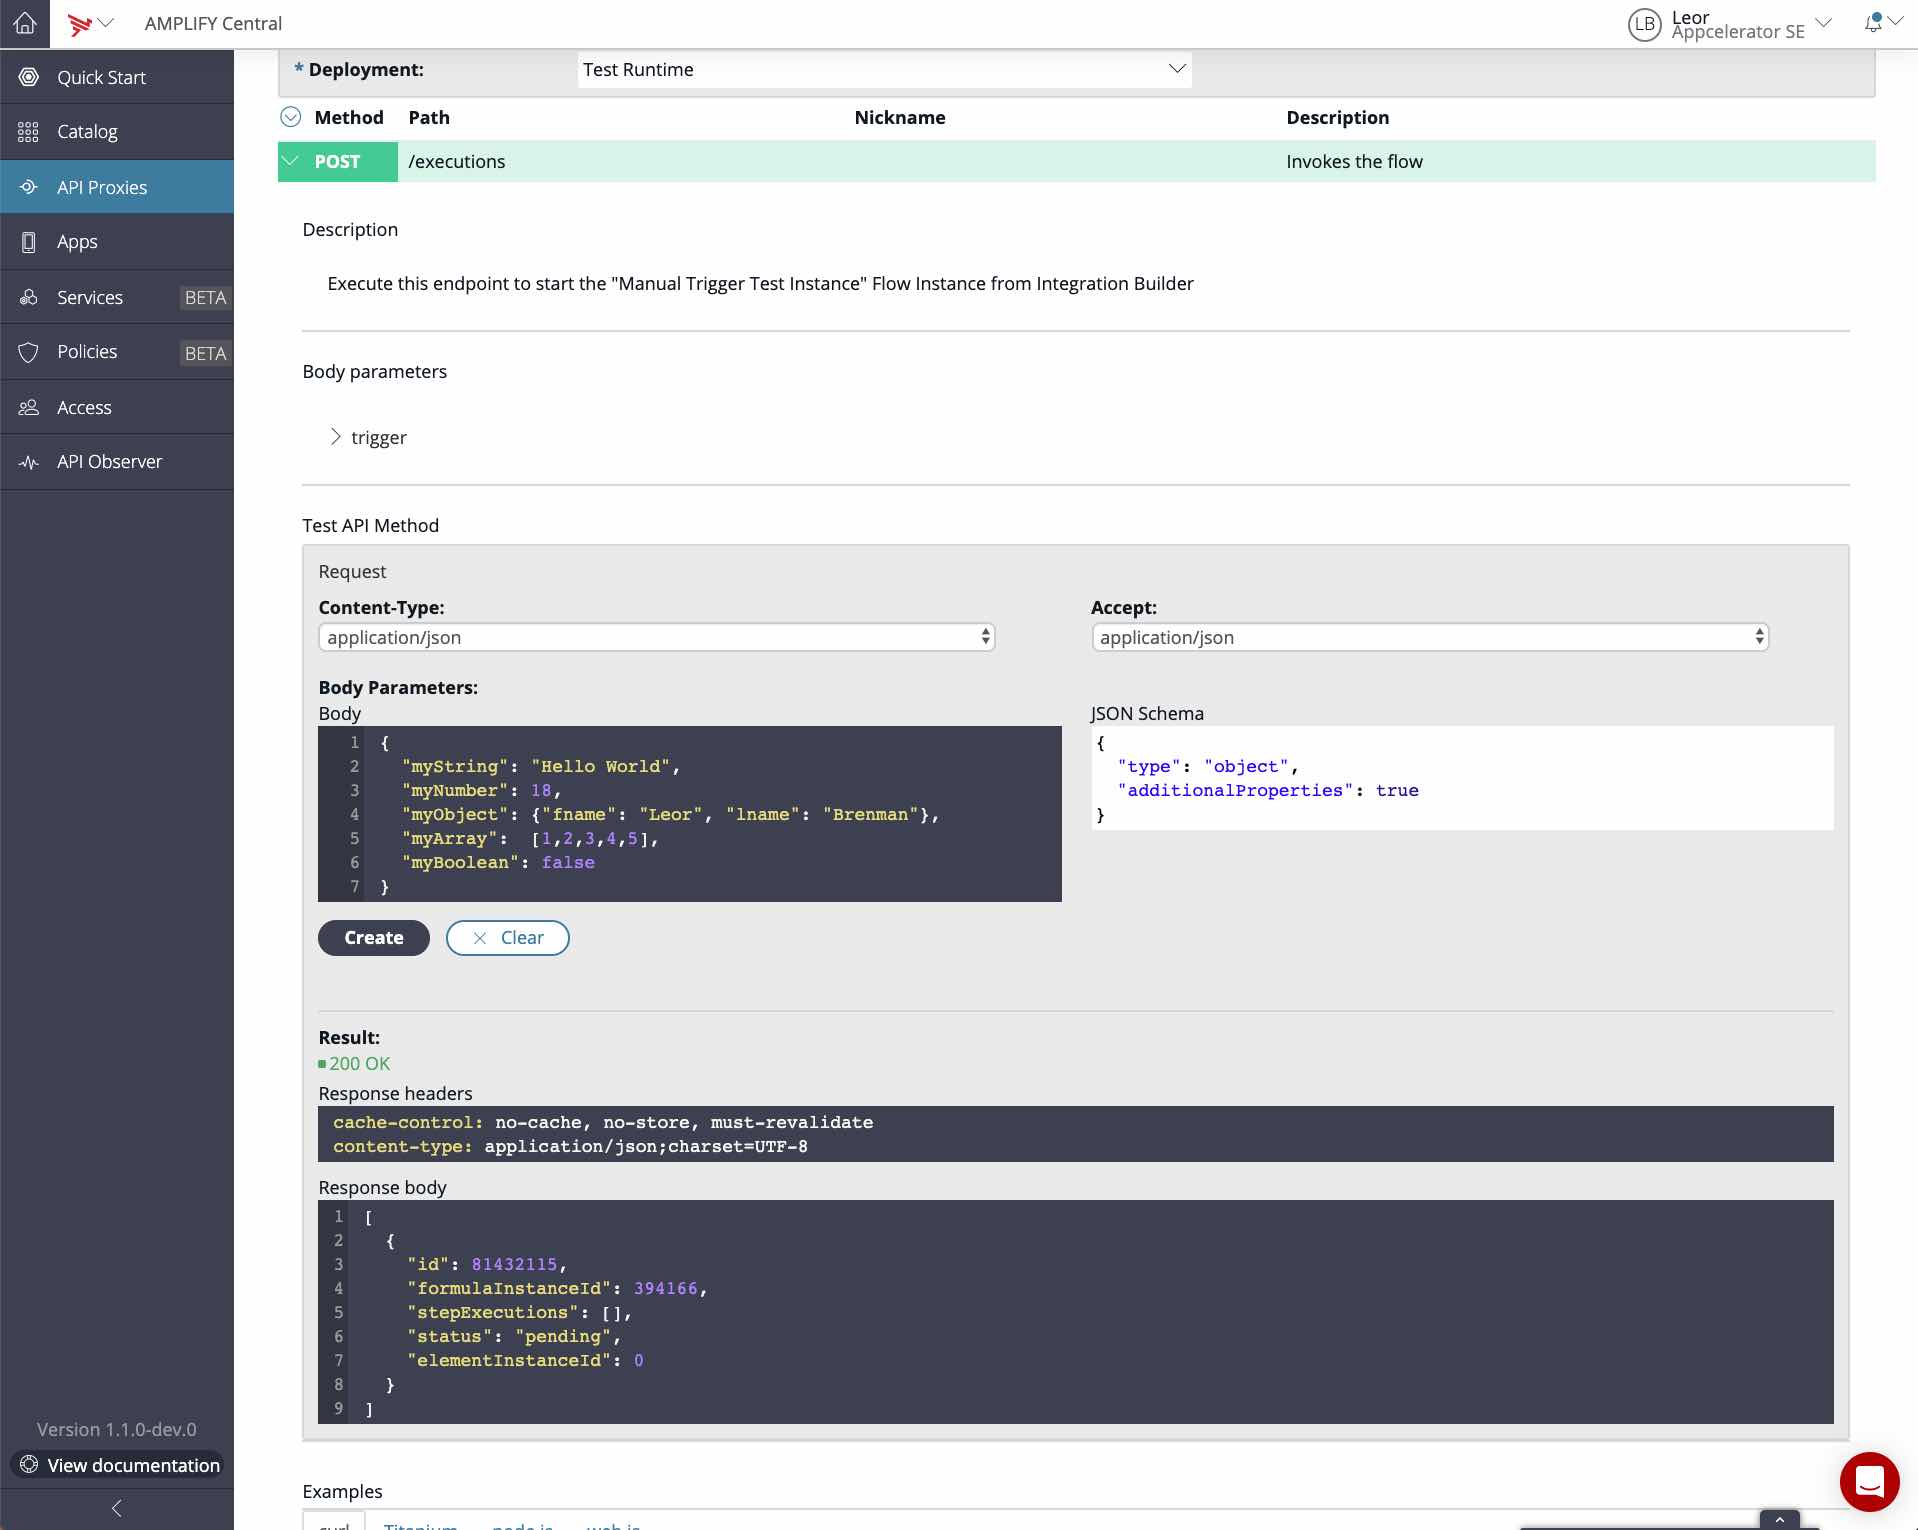Switch to the Titanium example tab
This screenshot has height=1530, width=1918.
pyautogui.click(x=420, y=1525)
